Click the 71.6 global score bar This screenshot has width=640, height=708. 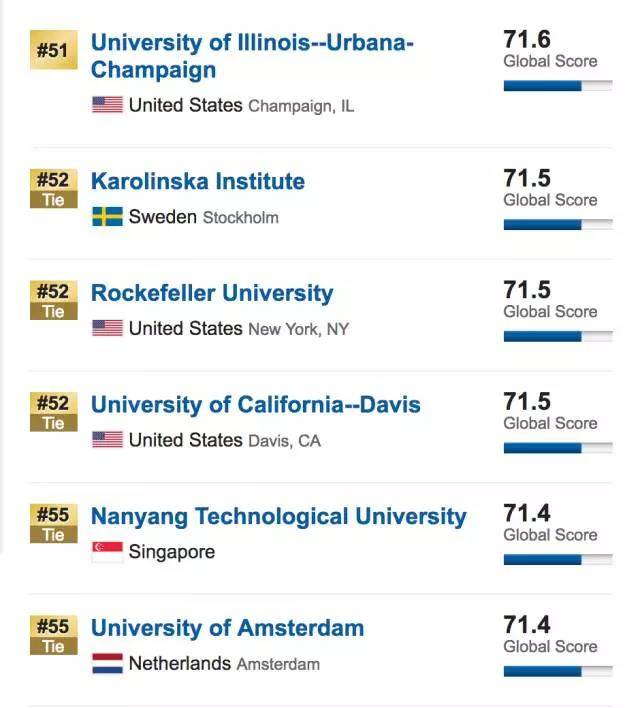click(557, 87)
